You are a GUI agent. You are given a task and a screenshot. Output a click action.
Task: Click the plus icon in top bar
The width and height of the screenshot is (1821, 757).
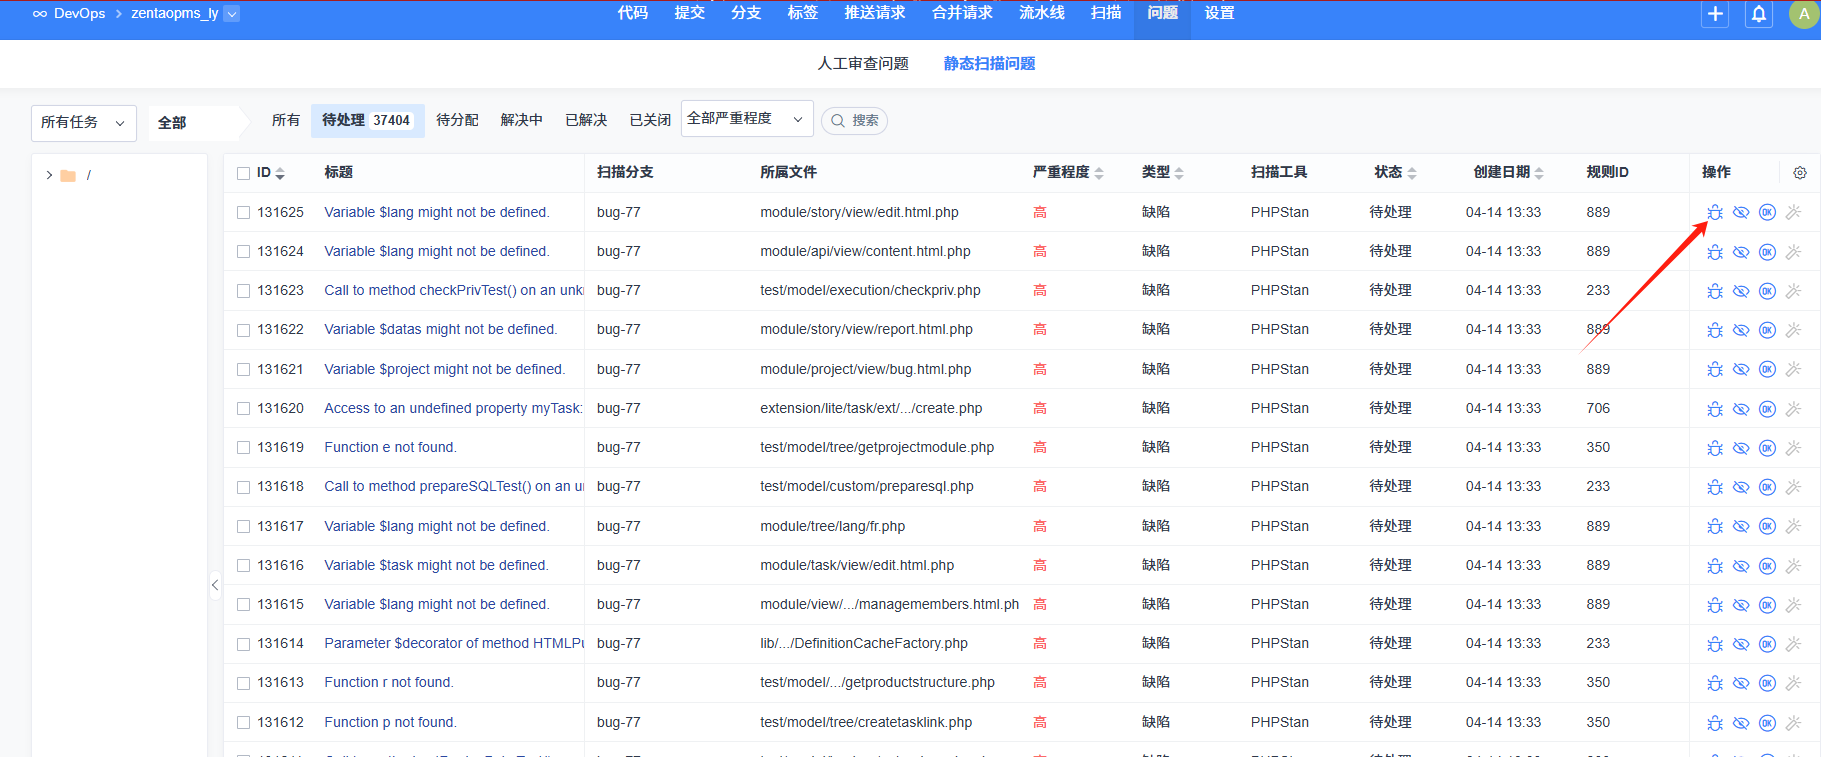tap(1715, 14)
